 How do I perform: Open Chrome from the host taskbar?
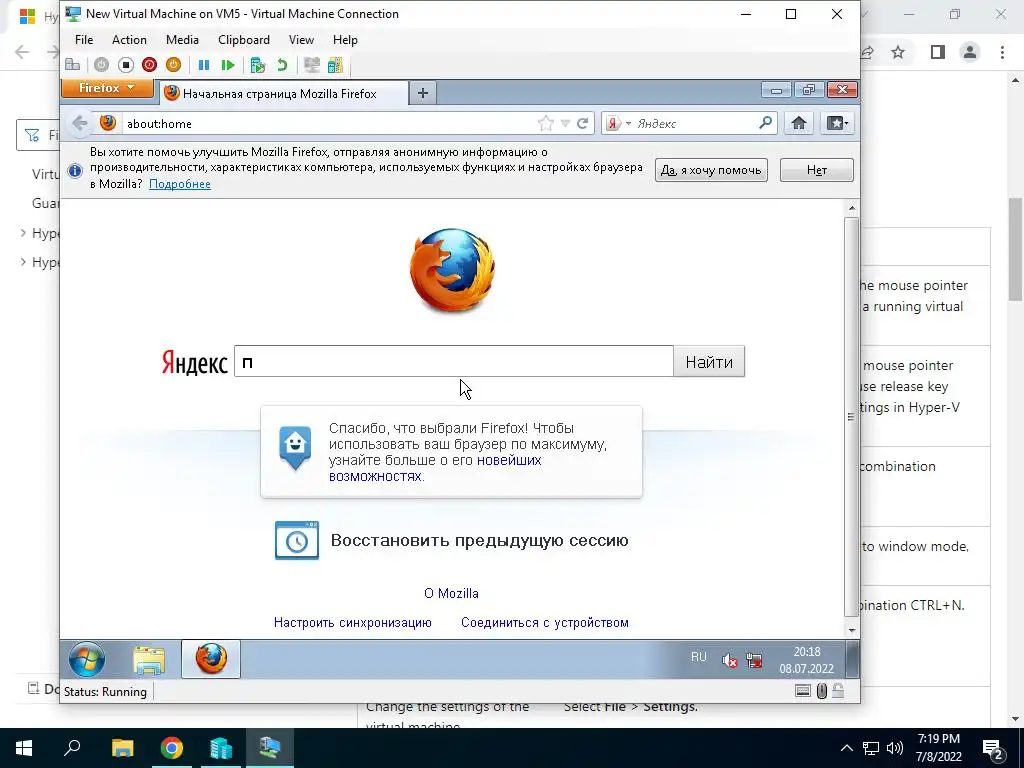pyautogui.click(x=172, y=748)
